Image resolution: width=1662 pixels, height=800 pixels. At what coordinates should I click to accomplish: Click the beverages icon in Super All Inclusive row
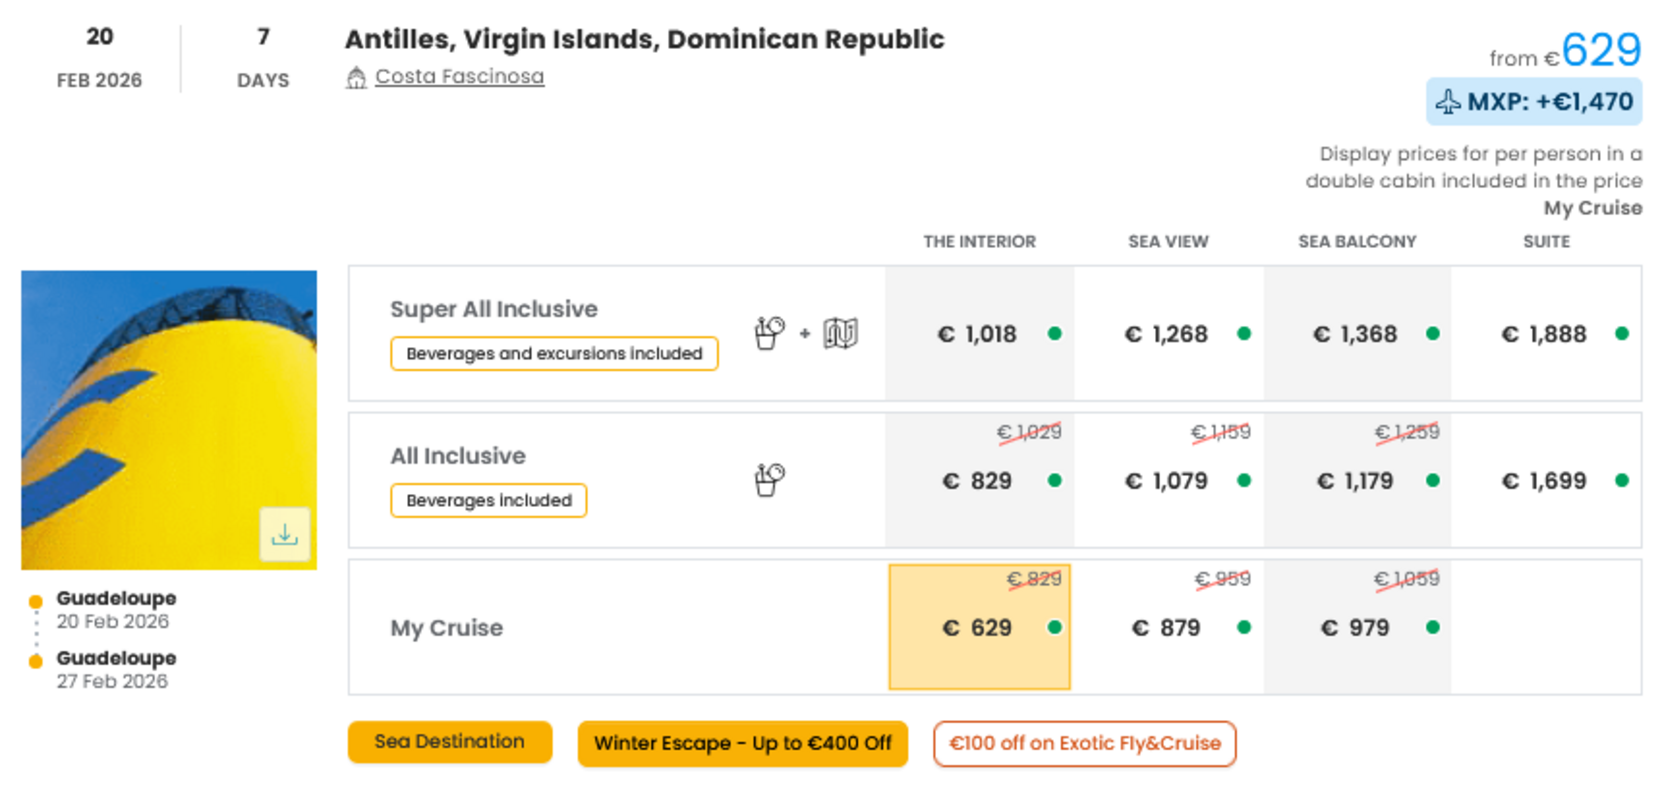point(769,333)
